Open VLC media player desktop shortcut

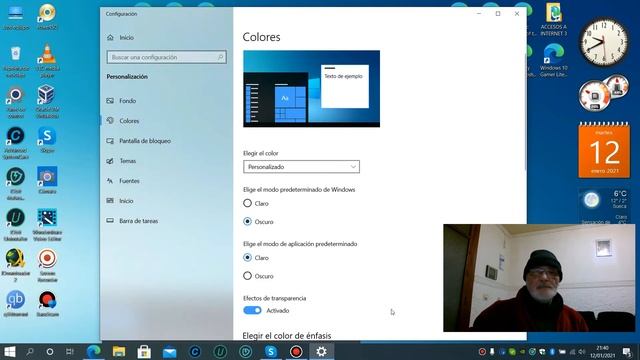pos(47,60)
